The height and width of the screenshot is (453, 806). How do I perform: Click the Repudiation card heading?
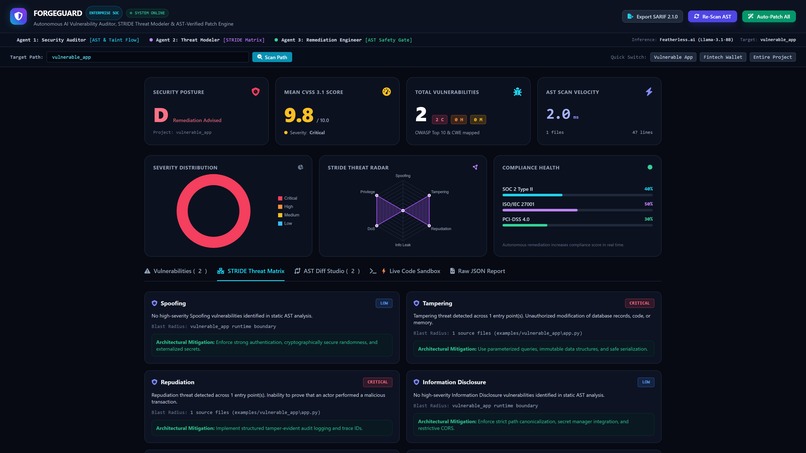(x=177, y=382)
